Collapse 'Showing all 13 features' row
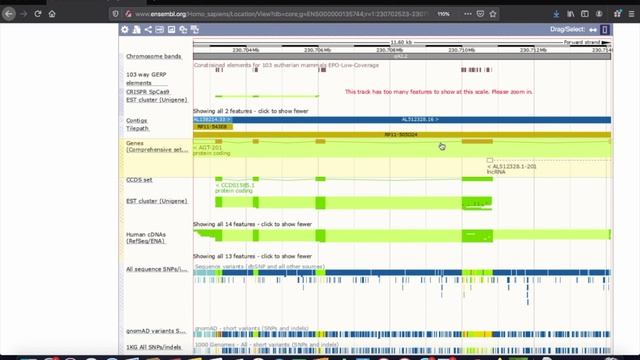 [x=252, y=256]
